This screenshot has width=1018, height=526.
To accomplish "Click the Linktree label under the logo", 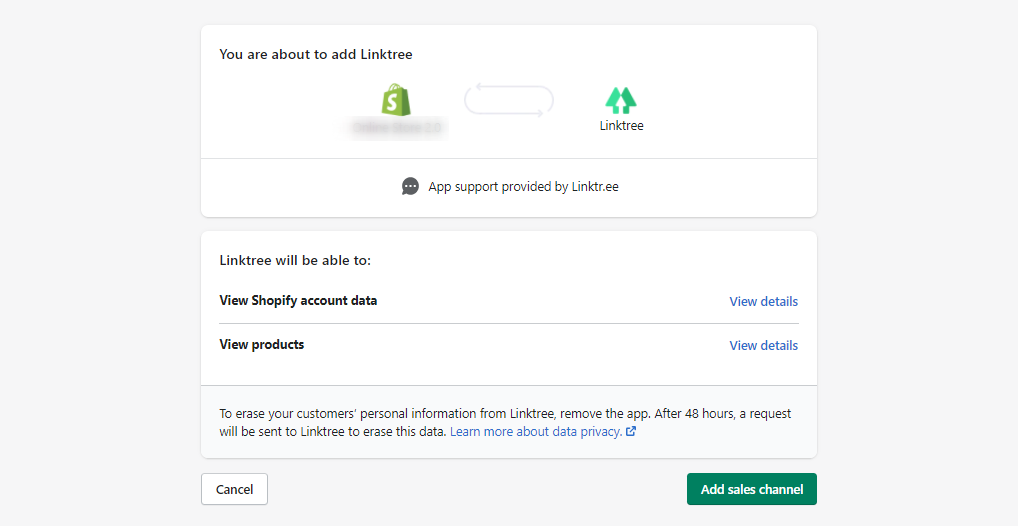I will pos(621,126).
